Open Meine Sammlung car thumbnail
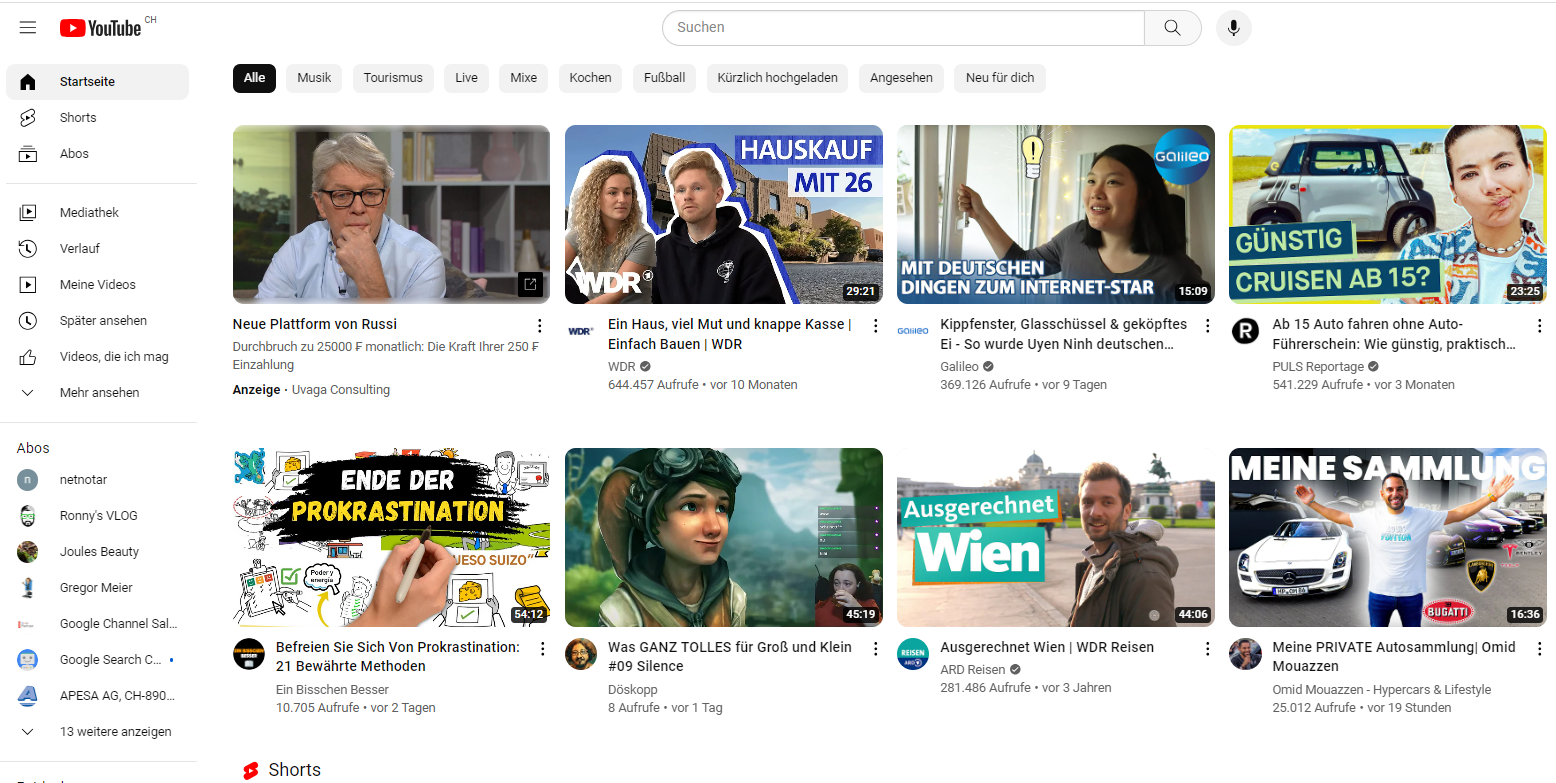The height and width of the screenshot is (783, 1556). (x=1388, y=537)
